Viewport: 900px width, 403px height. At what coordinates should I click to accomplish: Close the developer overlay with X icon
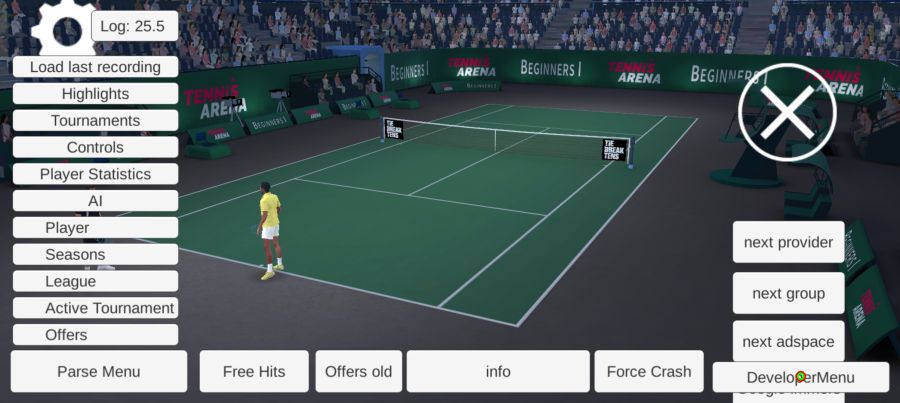pos(787,113)
